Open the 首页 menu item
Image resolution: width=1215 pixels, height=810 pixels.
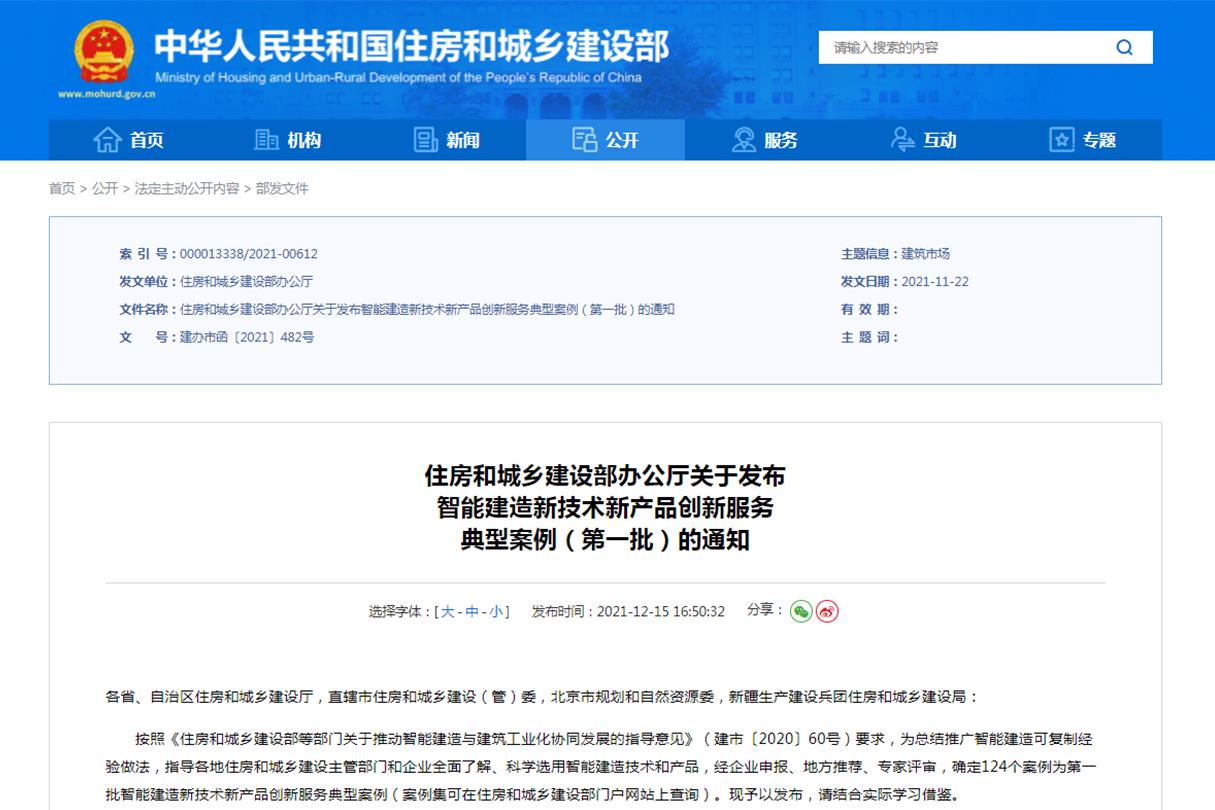point(145,140)
